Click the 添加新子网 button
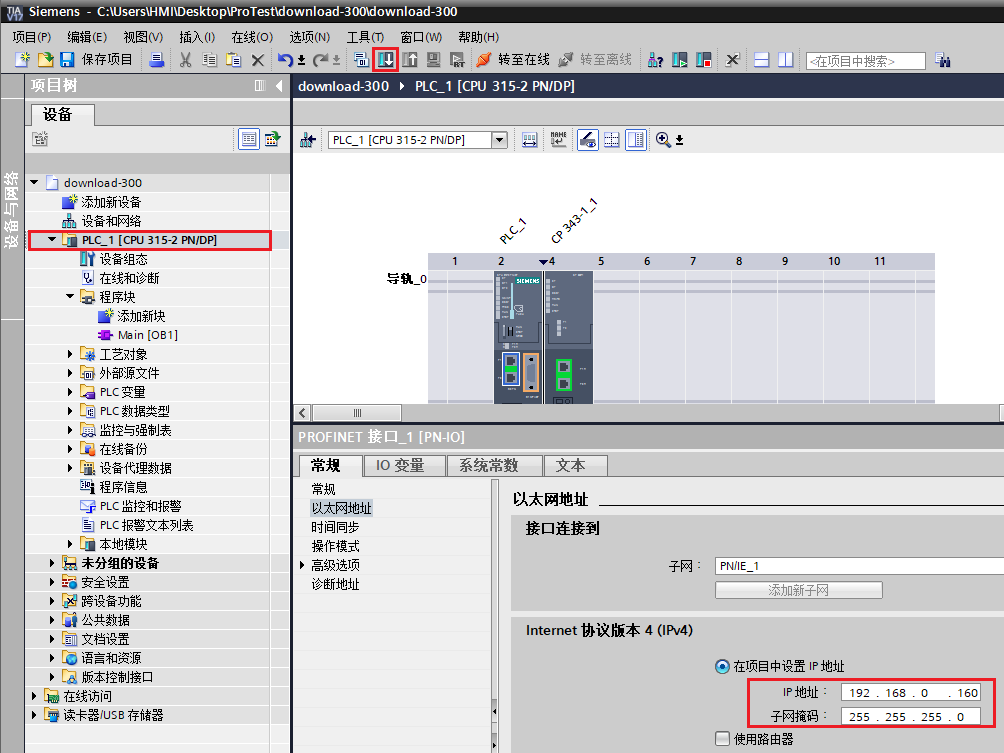The image size is (1004, 753). [x=798, y=590]
